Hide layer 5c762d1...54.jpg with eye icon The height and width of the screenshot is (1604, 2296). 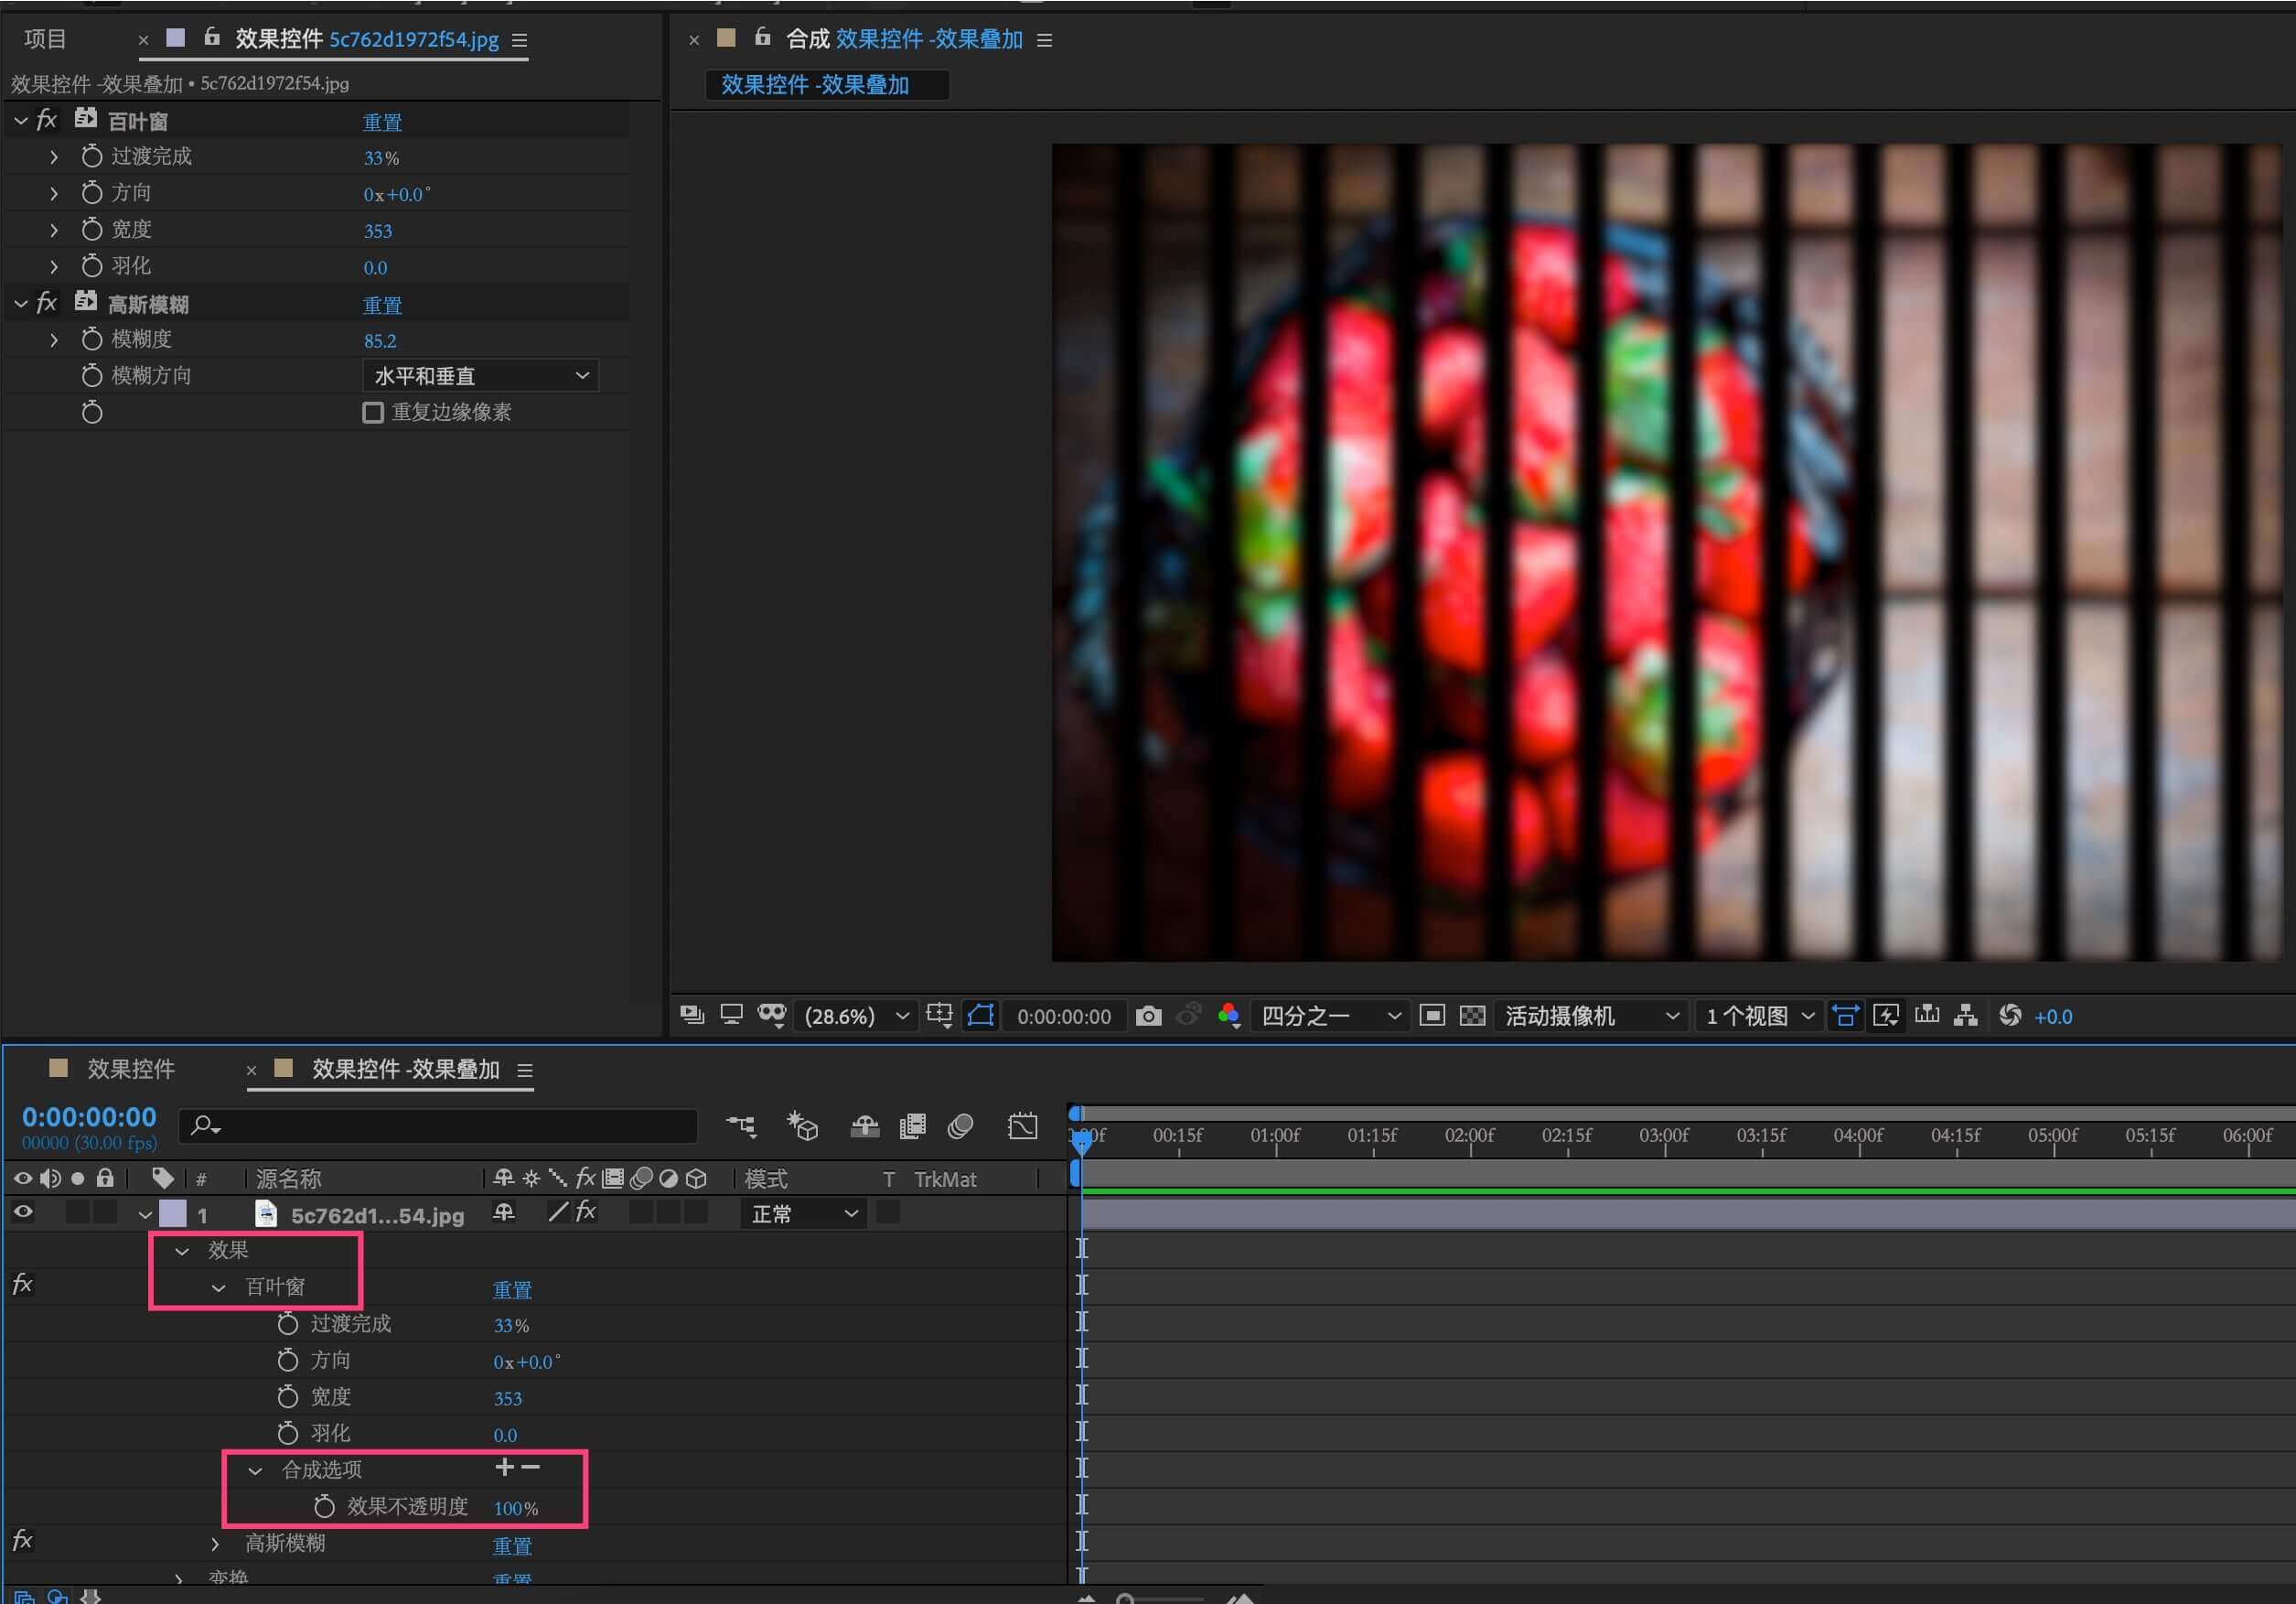pyautogui.click(x=23, y=1213)
